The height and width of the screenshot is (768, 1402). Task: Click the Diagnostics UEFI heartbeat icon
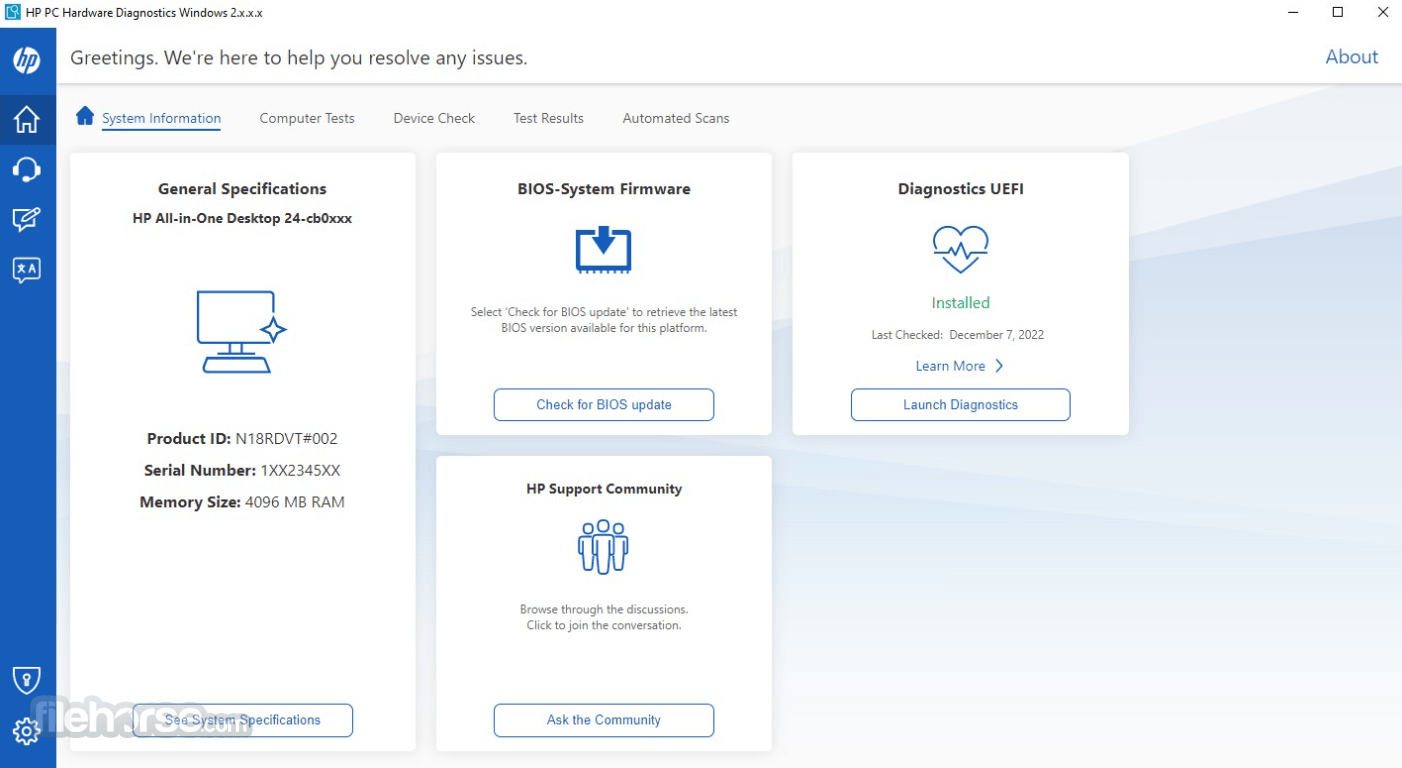(x=960, y=249)
